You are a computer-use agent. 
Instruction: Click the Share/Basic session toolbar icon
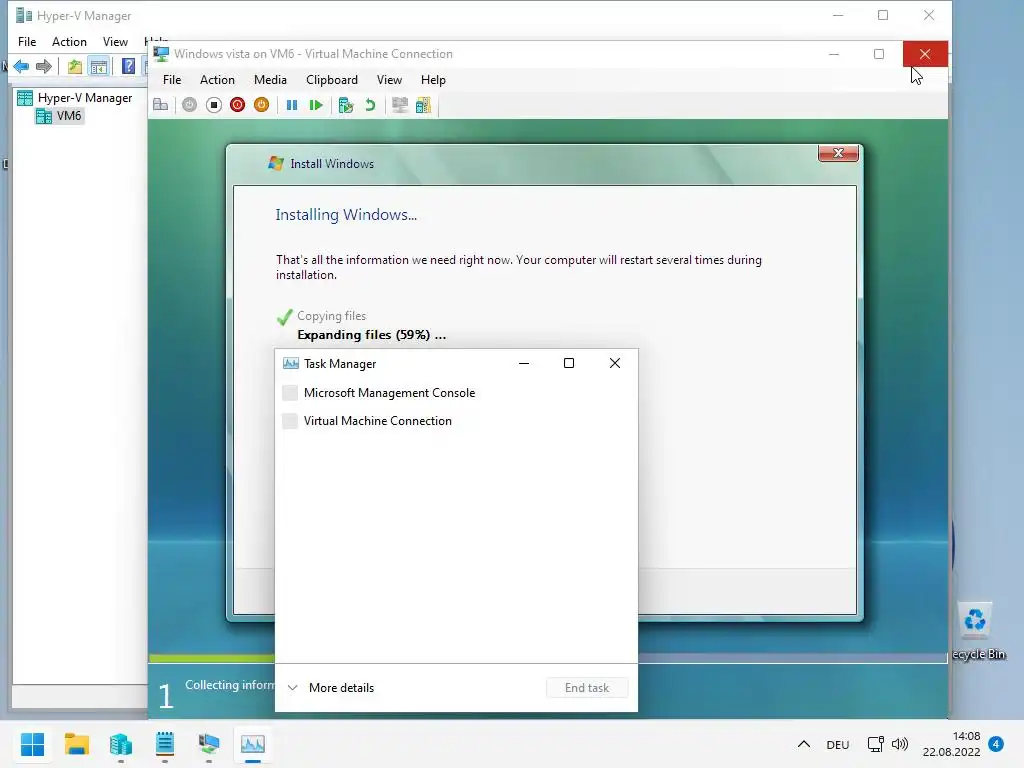click(423, 105)
